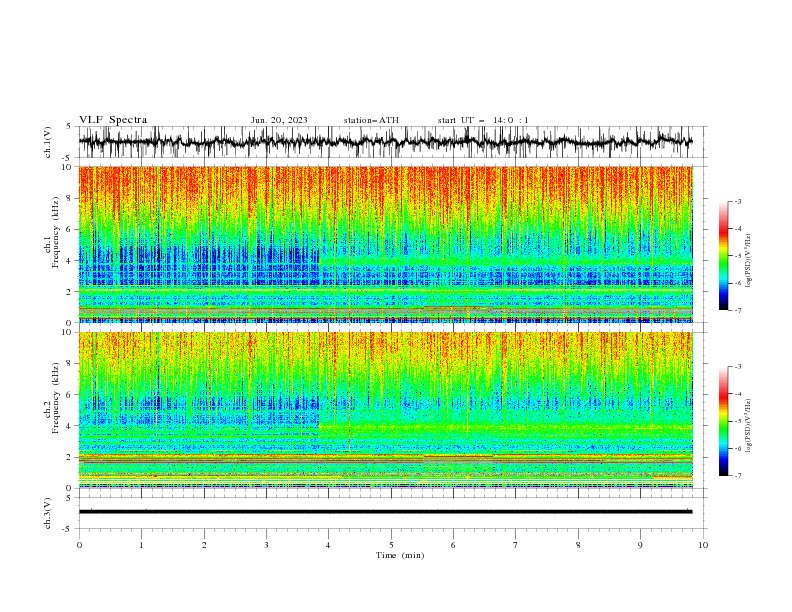Click time axis tick label '7'
792x612 pixels.
(516, 545)
